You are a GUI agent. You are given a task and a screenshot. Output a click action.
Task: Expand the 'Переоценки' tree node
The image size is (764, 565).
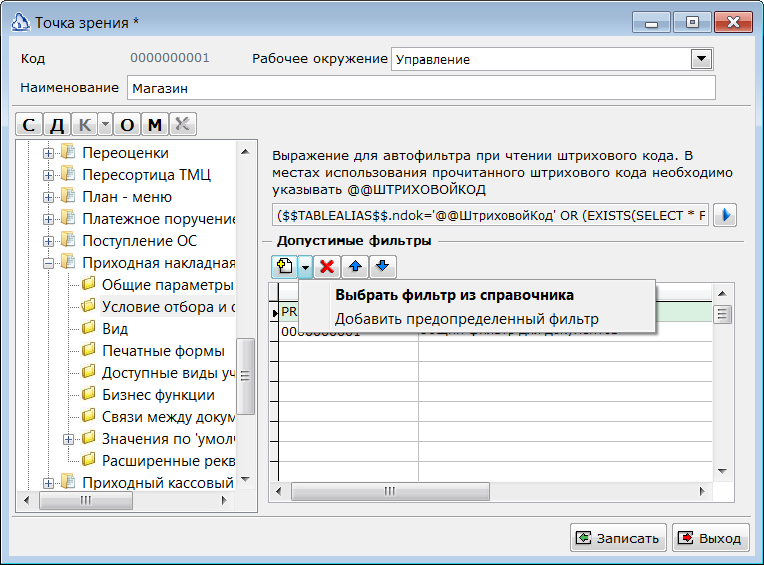(48, 153)
